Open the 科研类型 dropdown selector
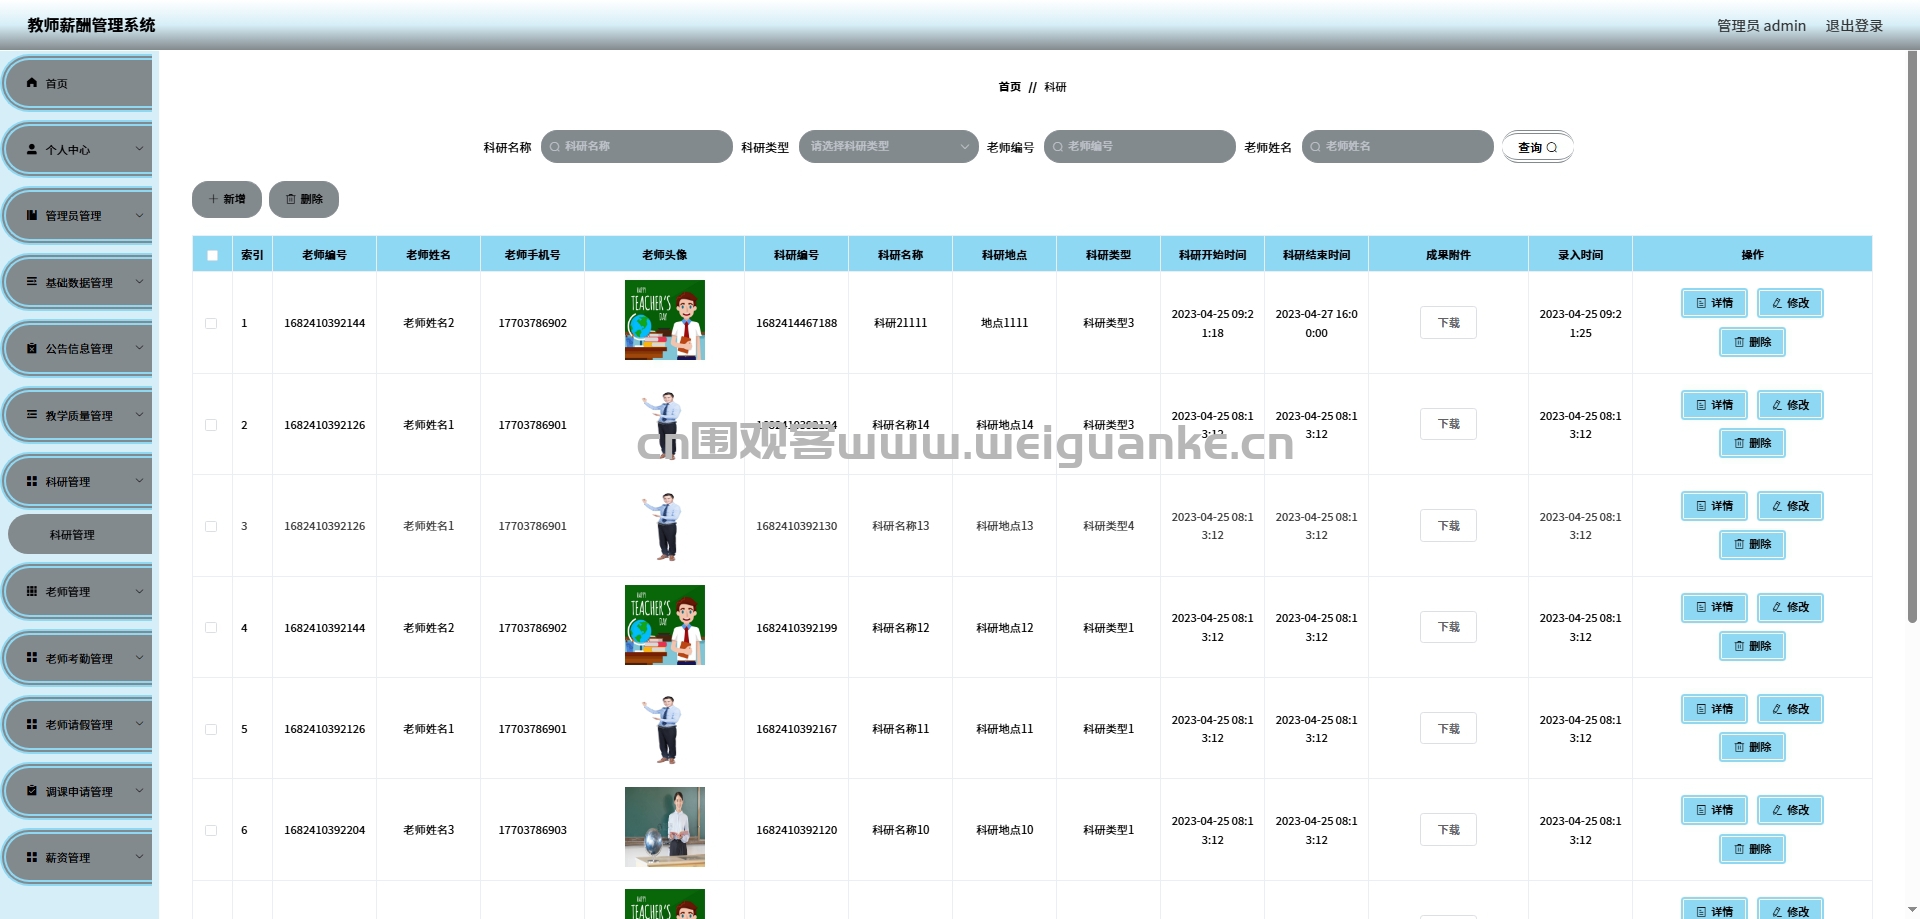The image size is (1920, 919). coord(888,146)
